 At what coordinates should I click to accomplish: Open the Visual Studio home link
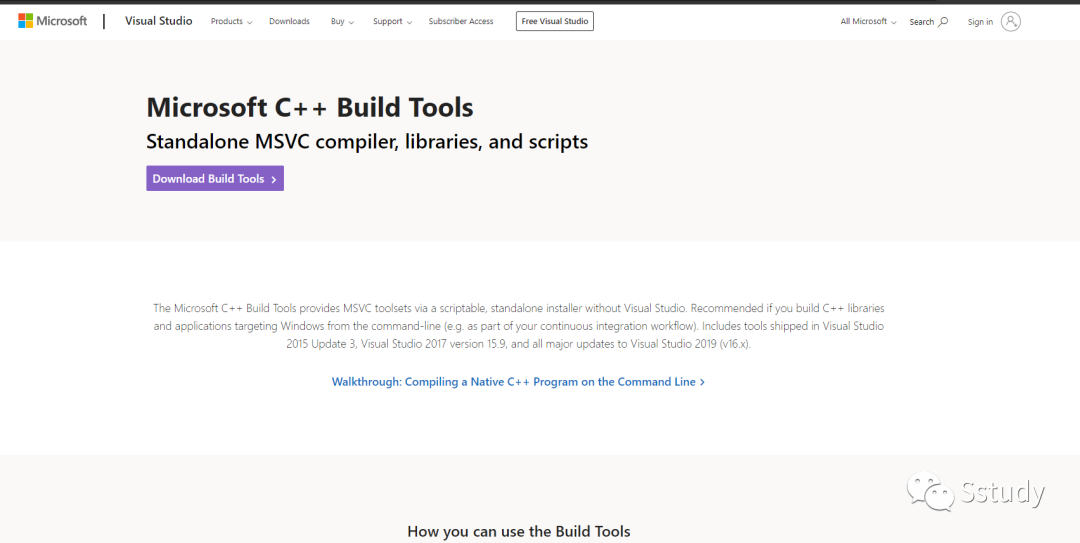click(158, 21)
